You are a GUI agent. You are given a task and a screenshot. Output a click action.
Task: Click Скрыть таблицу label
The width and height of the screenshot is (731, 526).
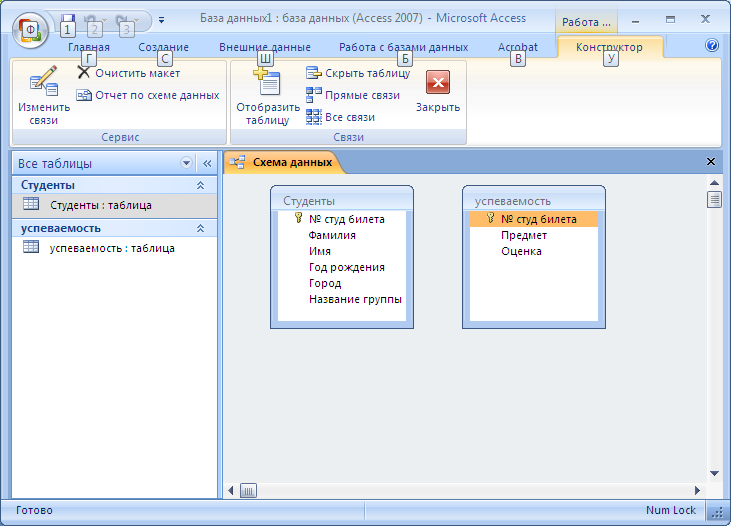(x=367, y=73)
